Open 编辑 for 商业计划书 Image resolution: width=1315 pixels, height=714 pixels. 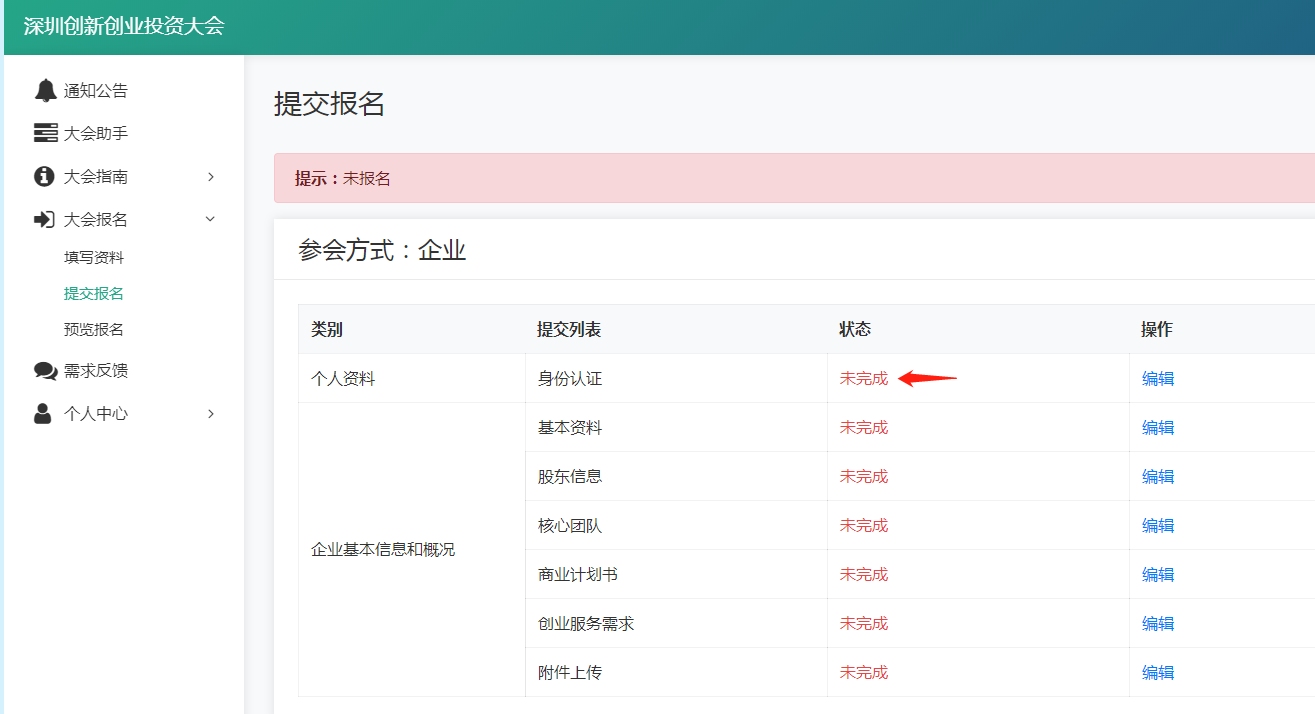click(1158, 574)
